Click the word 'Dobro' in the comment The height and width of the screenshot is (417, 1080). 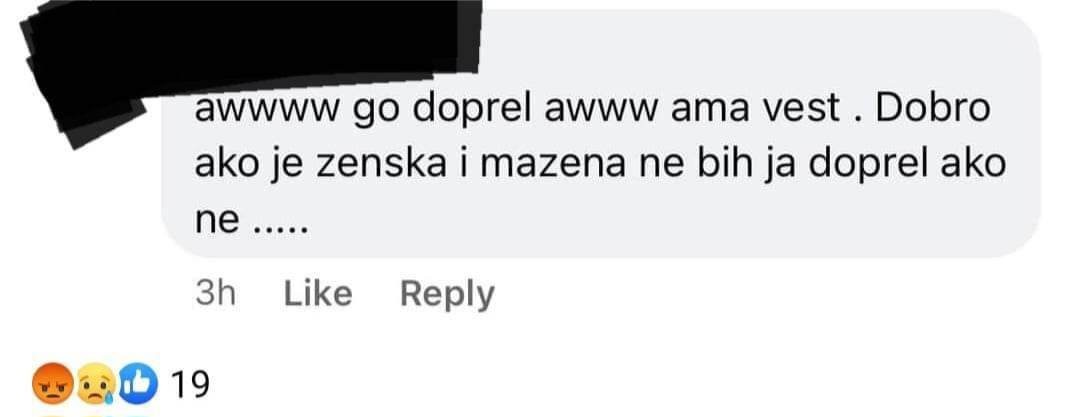click(x=933, y=110)
